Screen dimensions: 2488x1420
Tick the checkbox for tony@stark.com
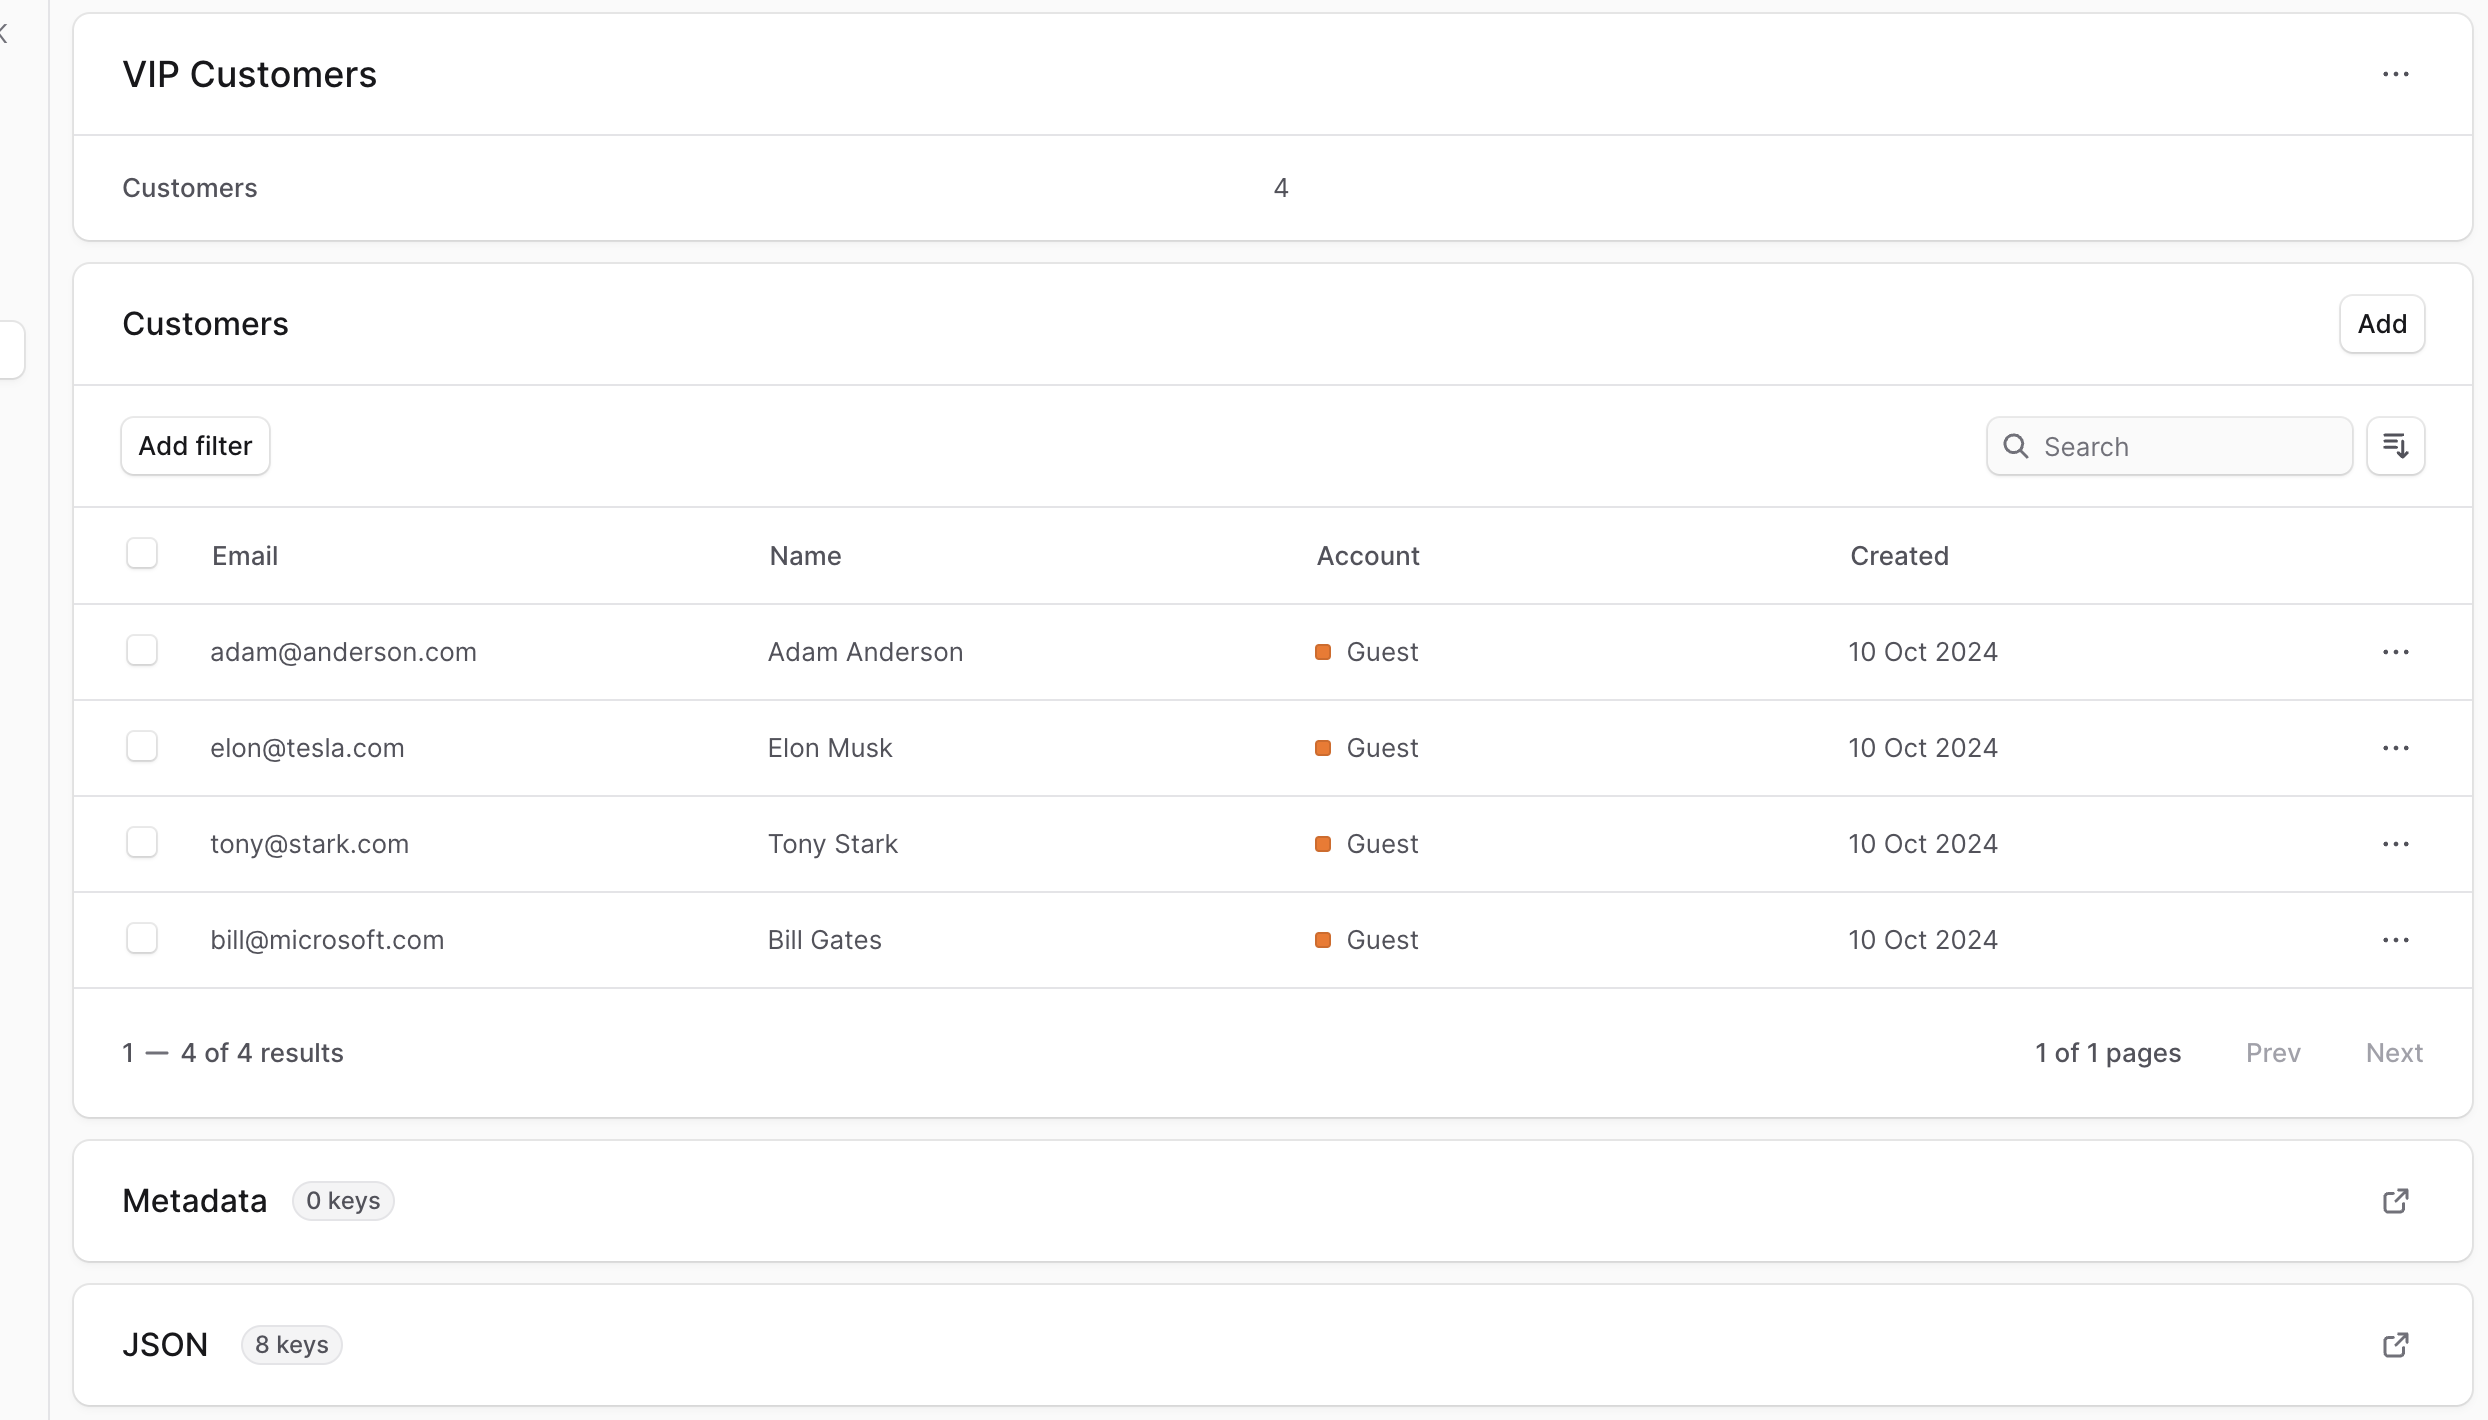[x=142, y=842]
